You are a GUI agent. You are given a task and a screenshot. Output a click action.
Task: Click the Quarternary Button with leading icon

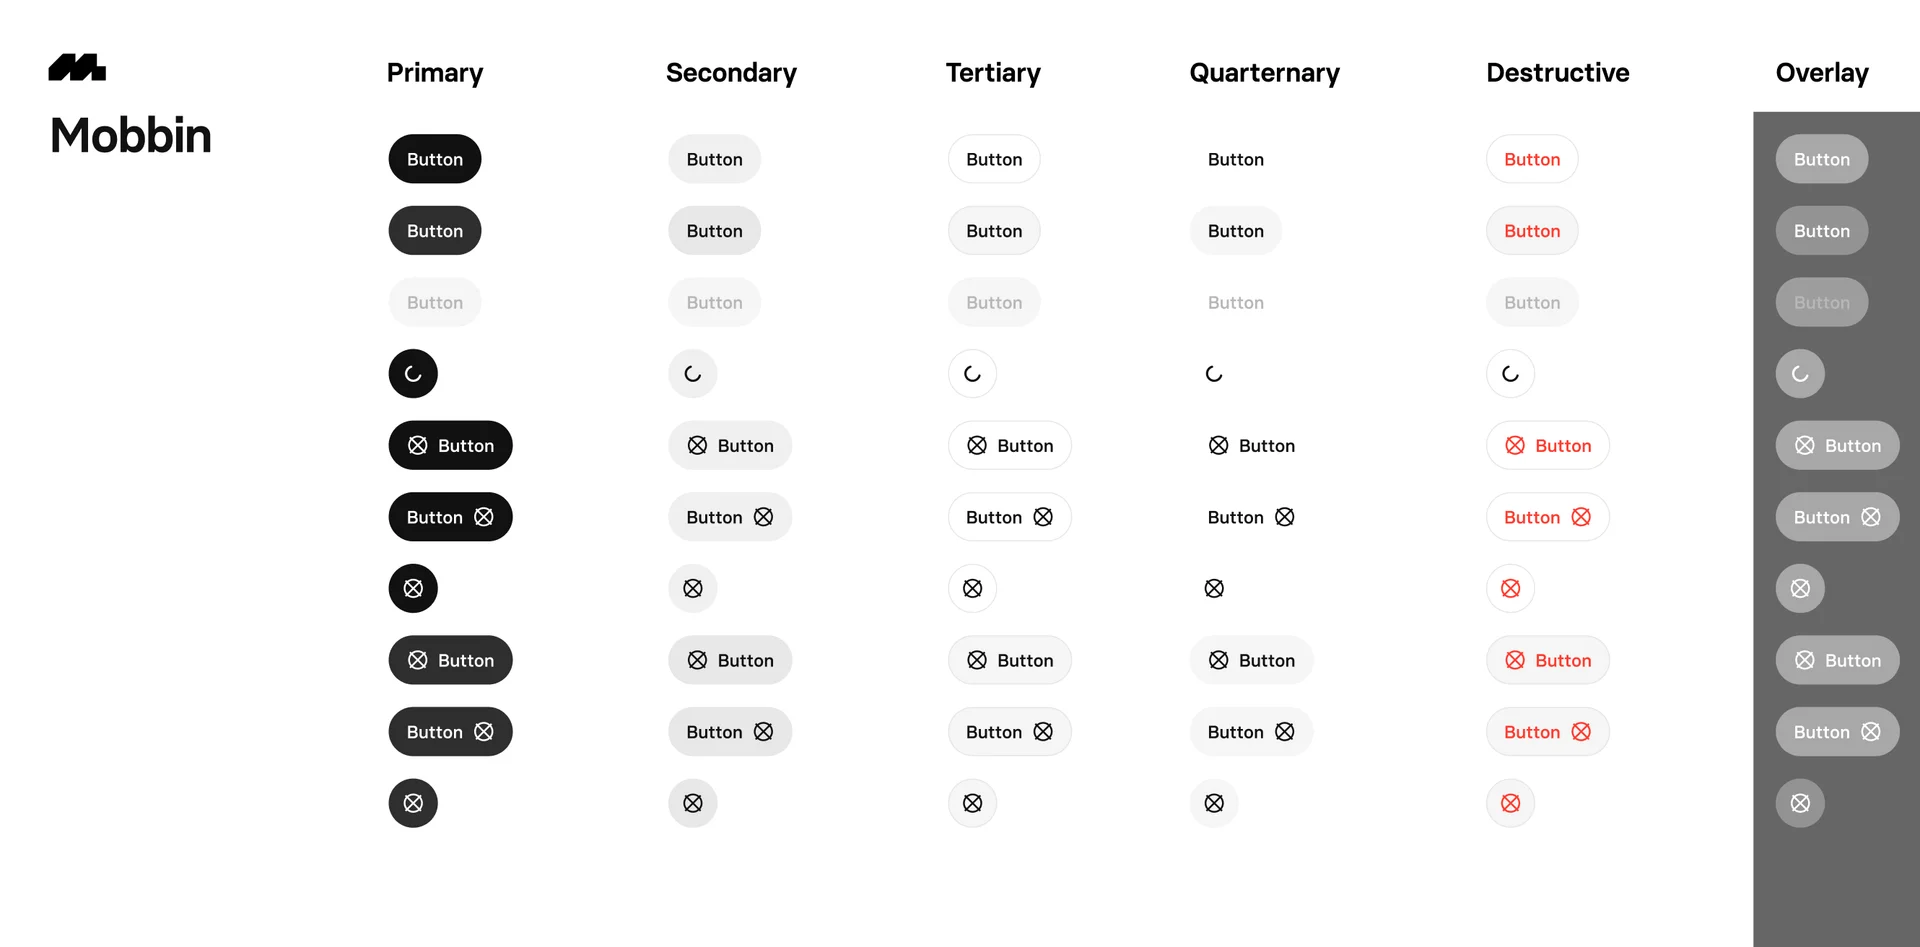[x=1251, y=445]
